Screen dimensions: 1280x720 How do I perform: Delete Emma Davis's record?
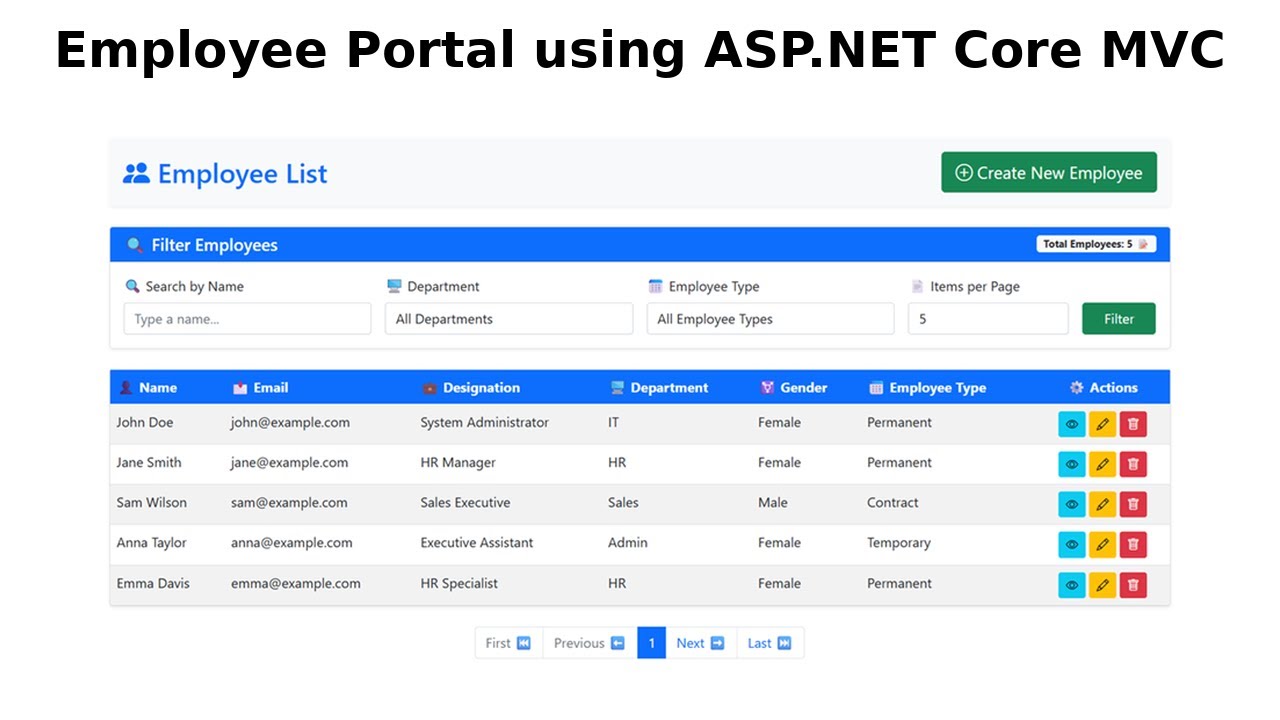click(x=1133, y=585)
